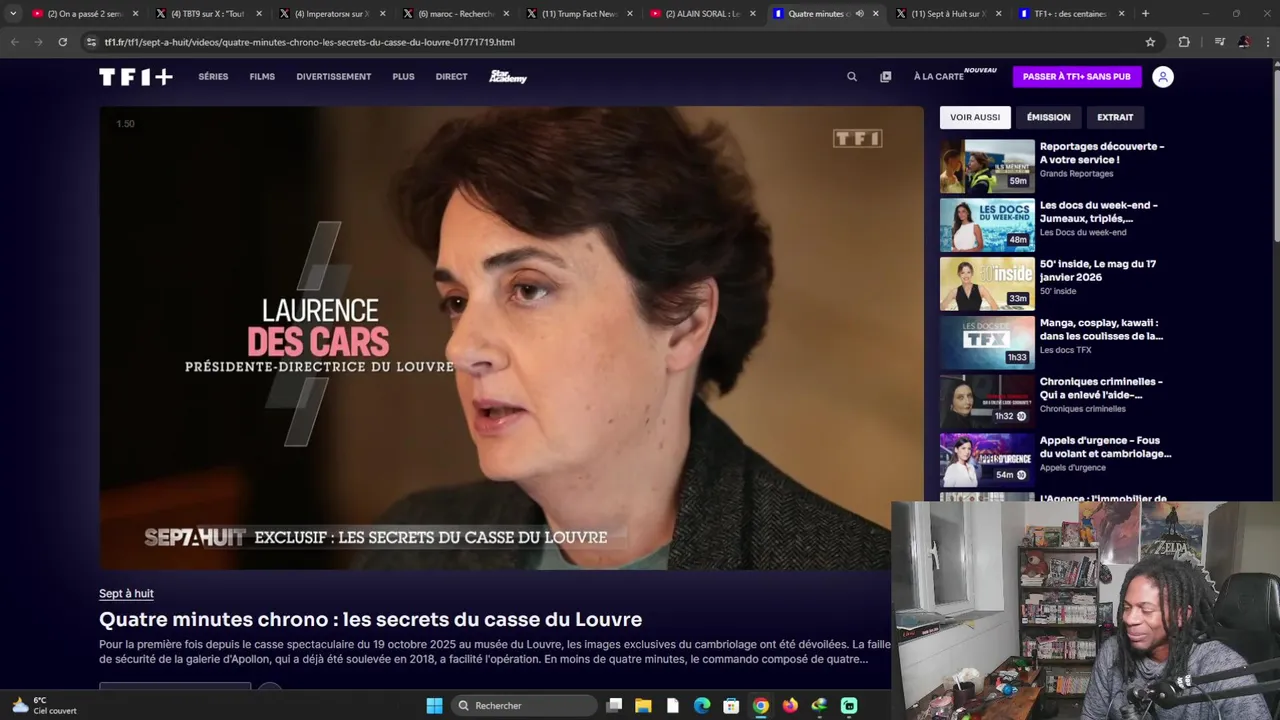The height and width of the screenshot is (720, 1280).
Task: Open 'Chroniques criminelles - Qui a enlevé' video
Action: tap(1101, 388)
